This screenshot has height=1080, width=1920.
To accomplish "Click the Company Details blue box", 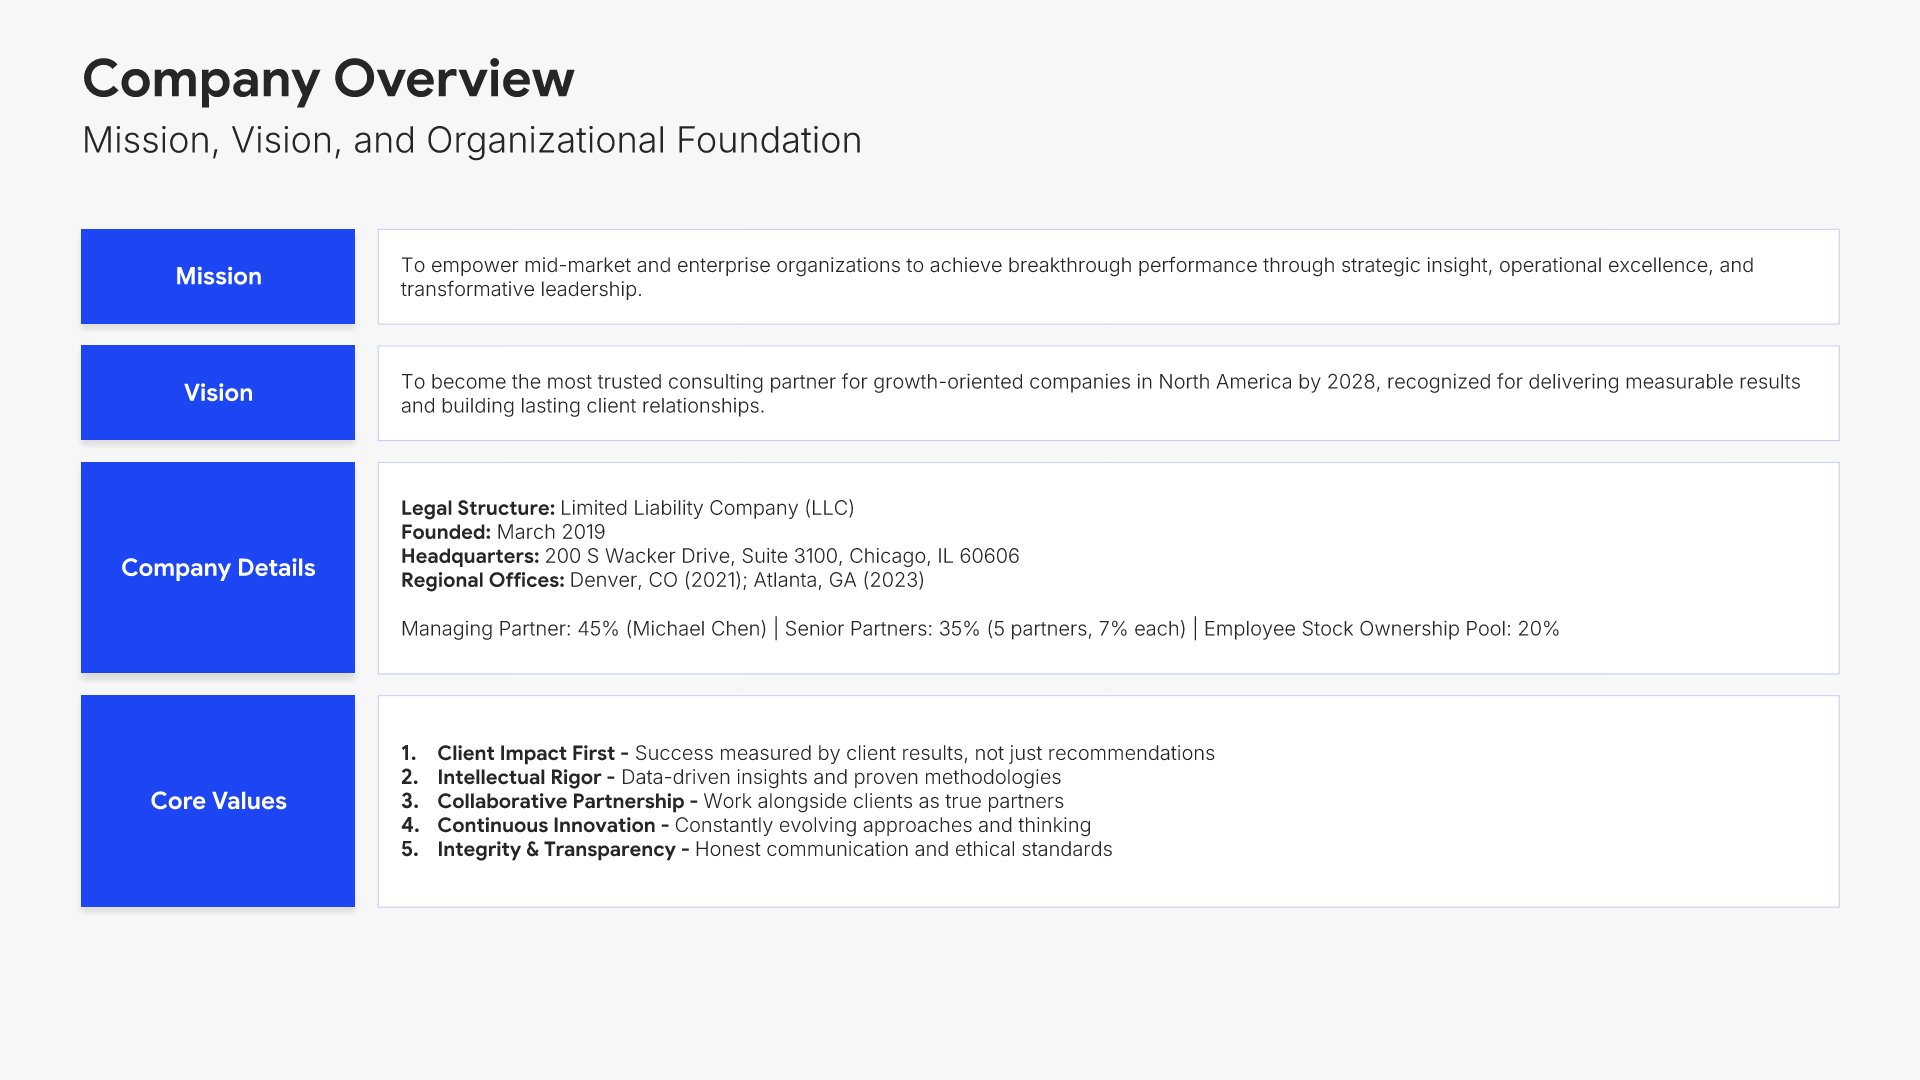I will click(x=218, y=568).
